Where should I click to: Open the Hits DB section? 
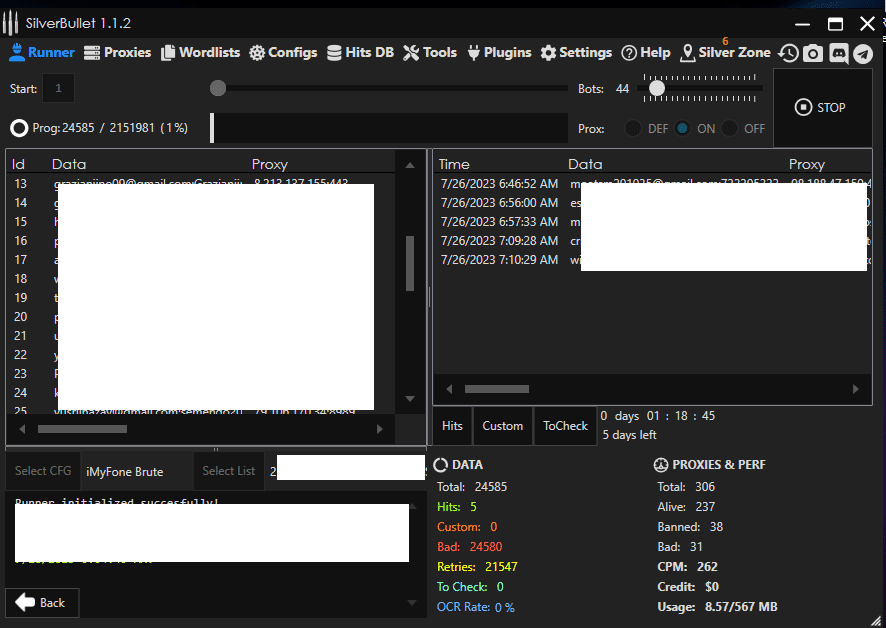(360, 52)
